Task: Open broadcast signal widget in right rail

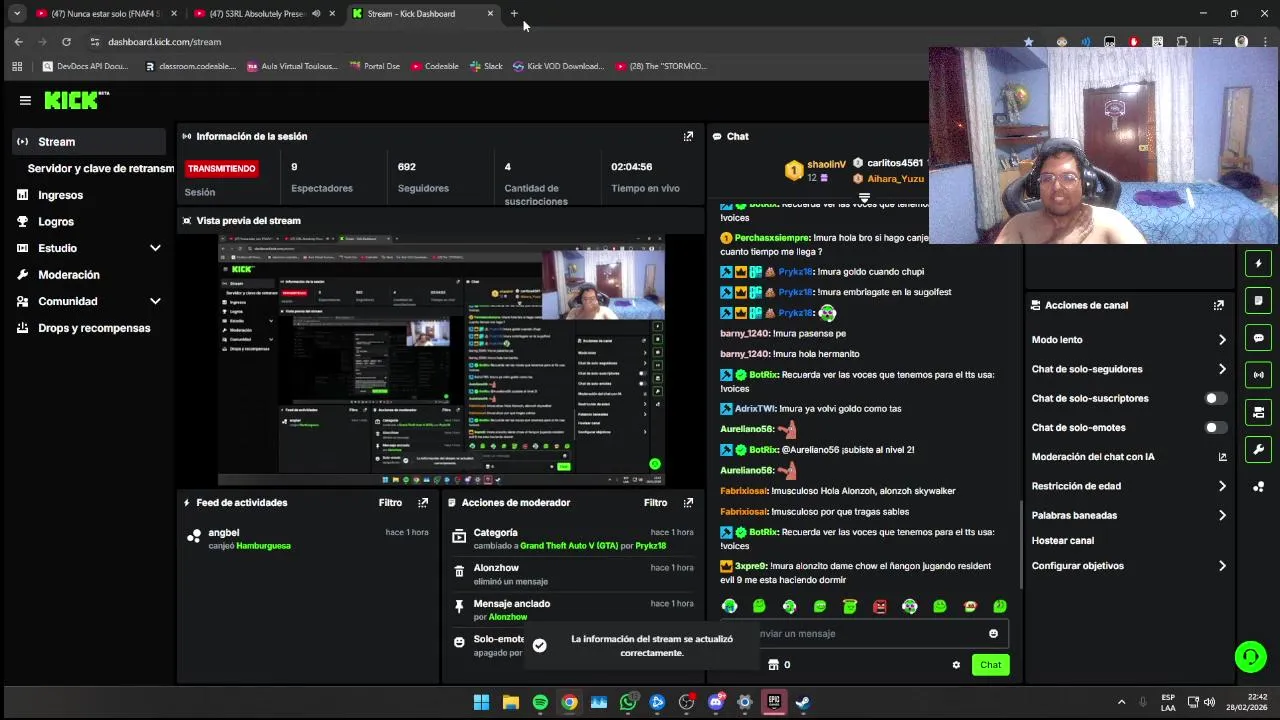Action: (1259, 375)
